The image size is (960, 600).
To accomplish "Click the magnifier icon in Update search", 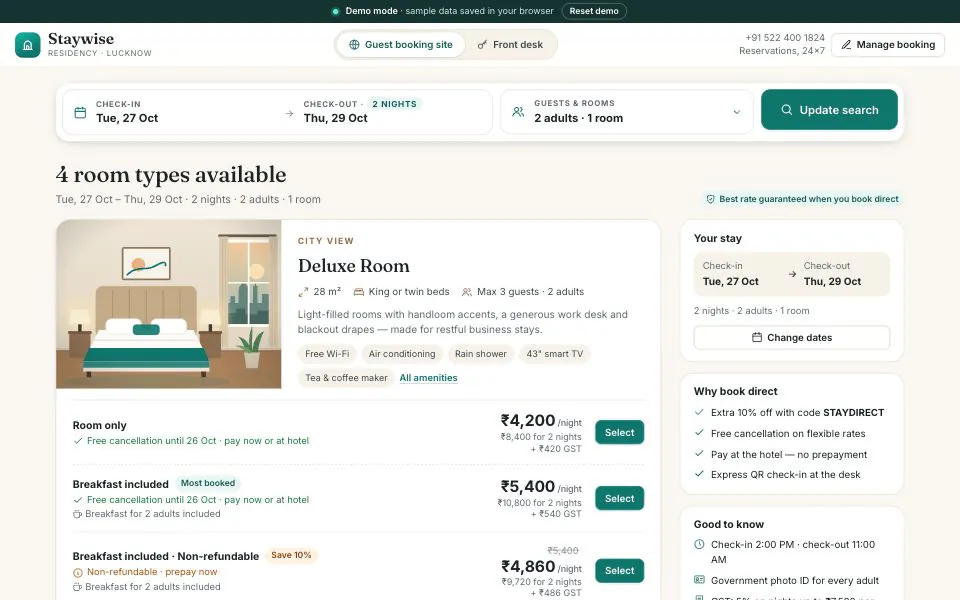I will tap(787, 110).
